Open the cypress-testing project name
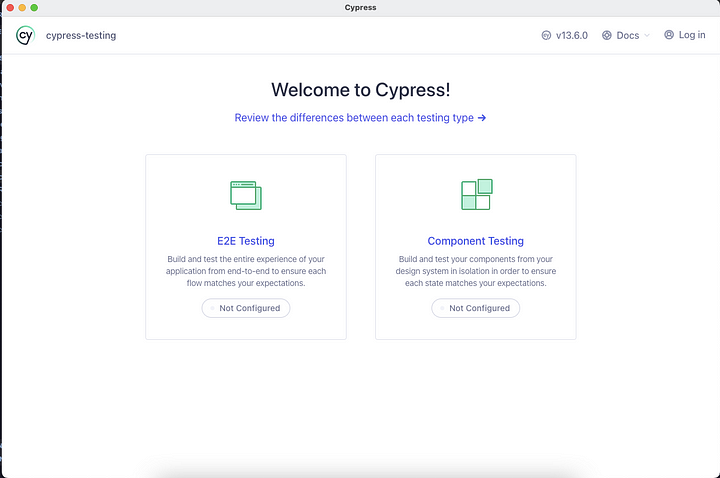The image size is (720, 478). click(81, 35)
